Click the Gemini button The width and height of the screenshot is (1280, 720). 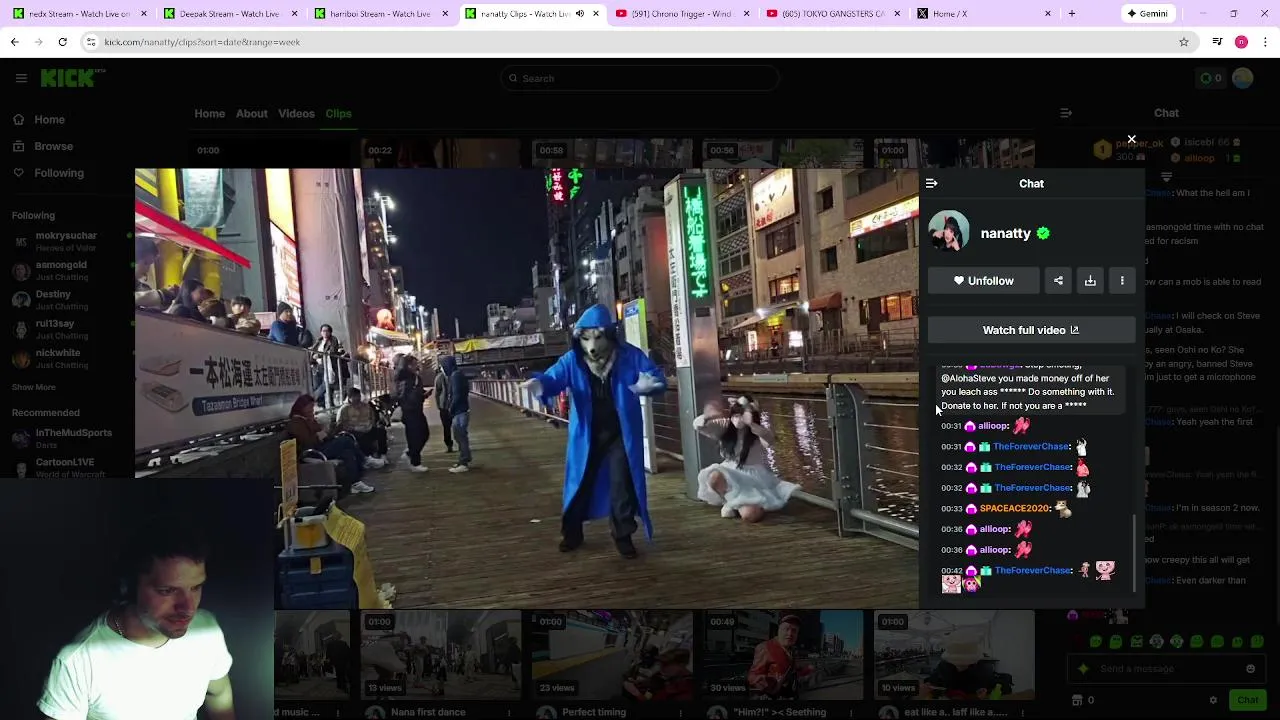click(1146, 14)
